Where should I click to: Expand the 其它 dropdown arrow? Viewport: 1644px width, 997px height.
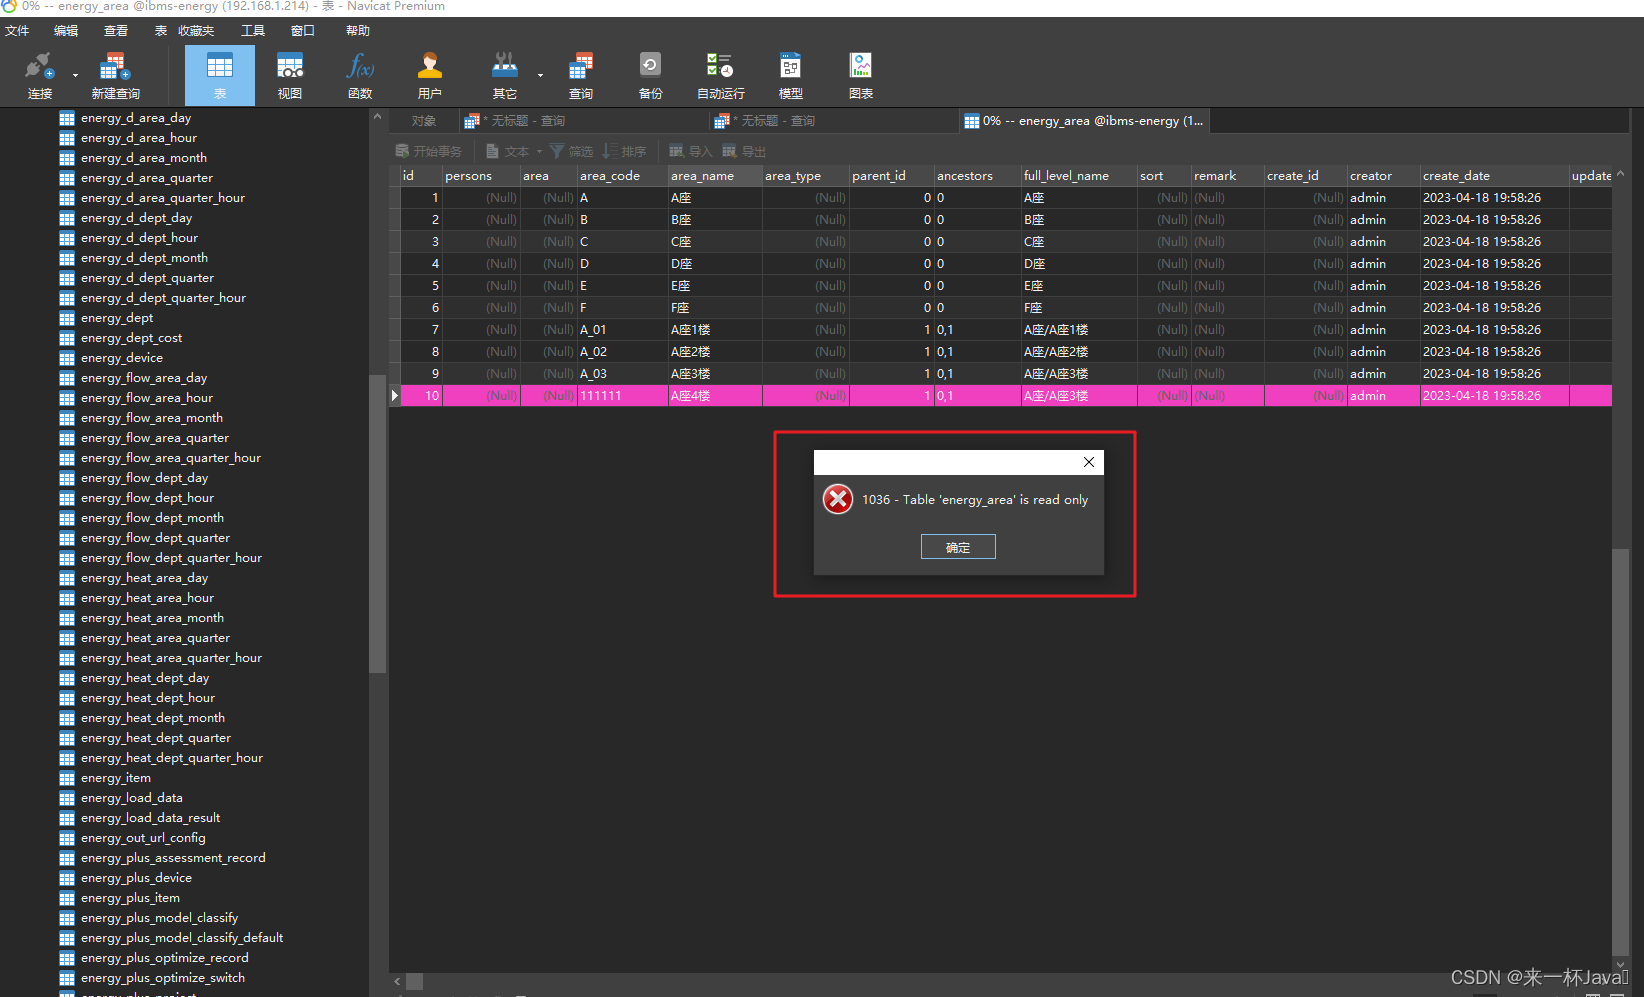(540, 75)
